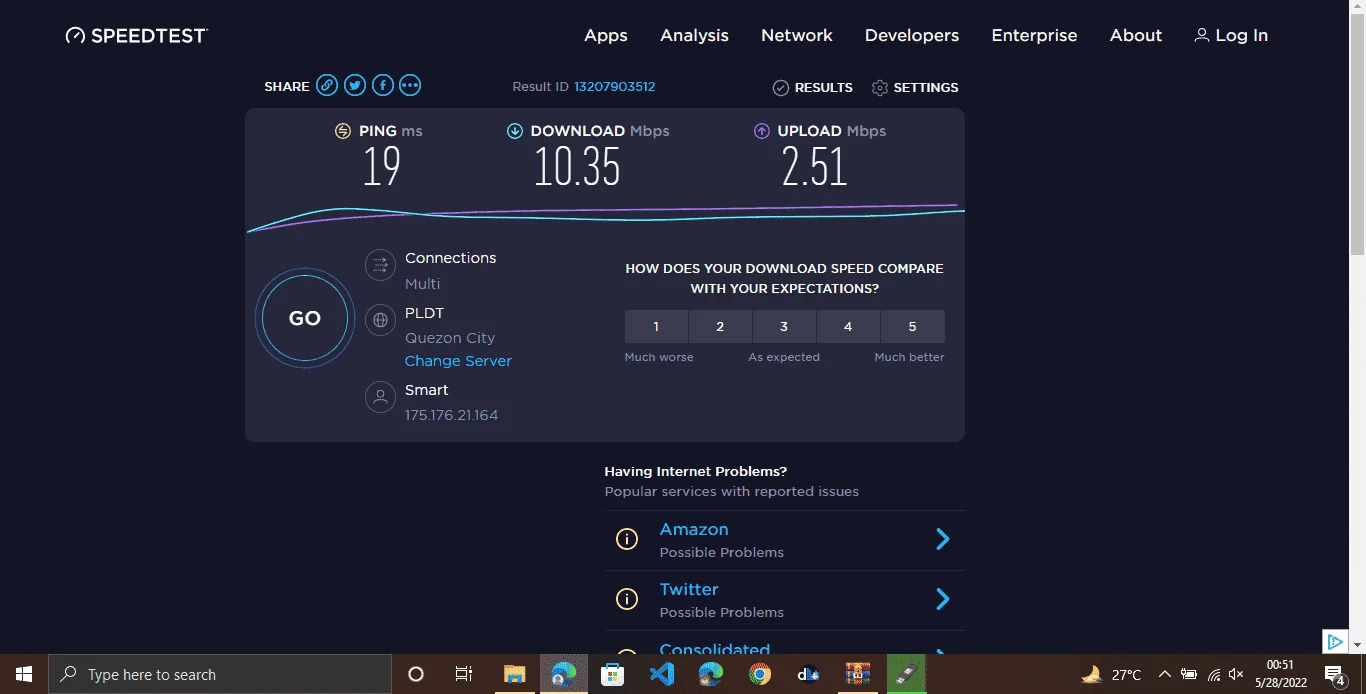The image size is (1366, 694).
Task: Share result on Facebook icon
Action: point(382,86)
